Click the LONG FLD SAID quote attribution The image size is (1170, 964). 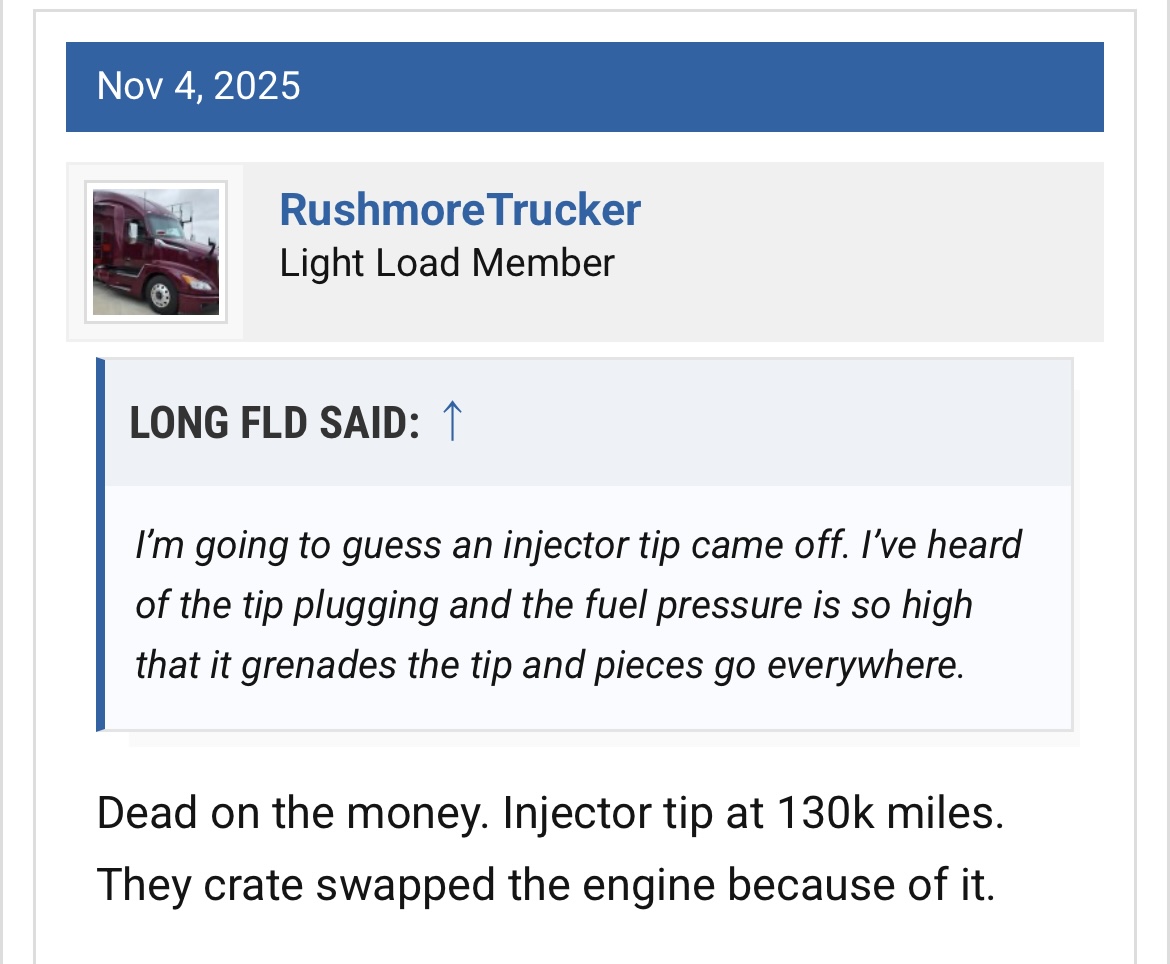274,423
